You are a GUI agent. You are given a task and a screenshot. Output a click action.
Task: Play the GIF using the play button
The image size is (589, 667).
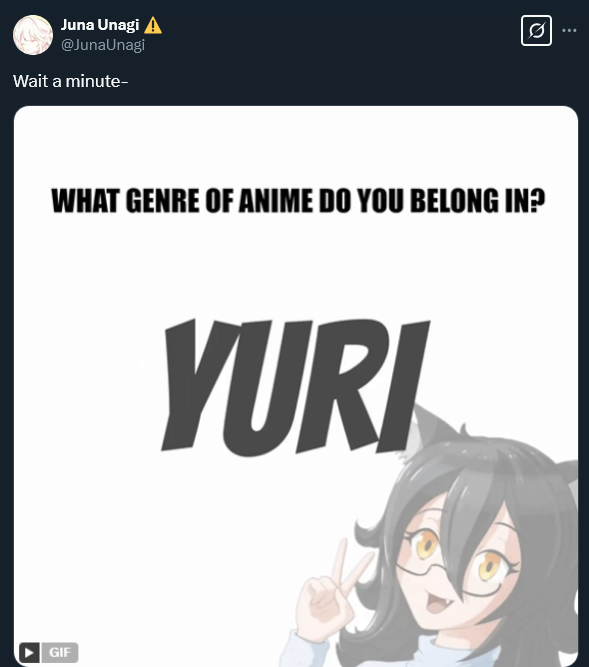tap(29, 652)
